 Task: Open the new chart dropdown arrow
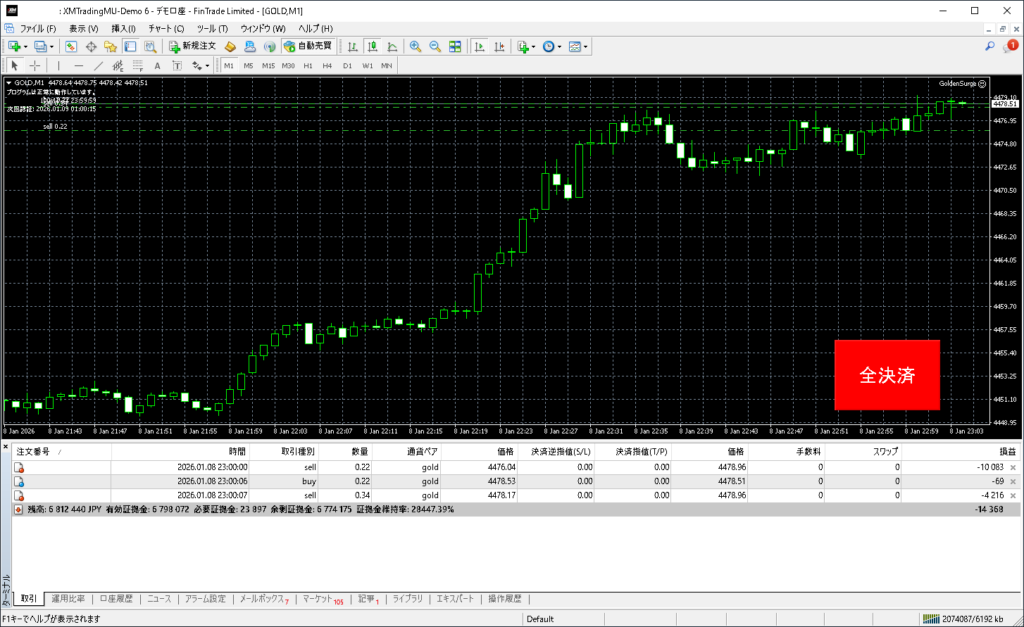pos(26,46)
